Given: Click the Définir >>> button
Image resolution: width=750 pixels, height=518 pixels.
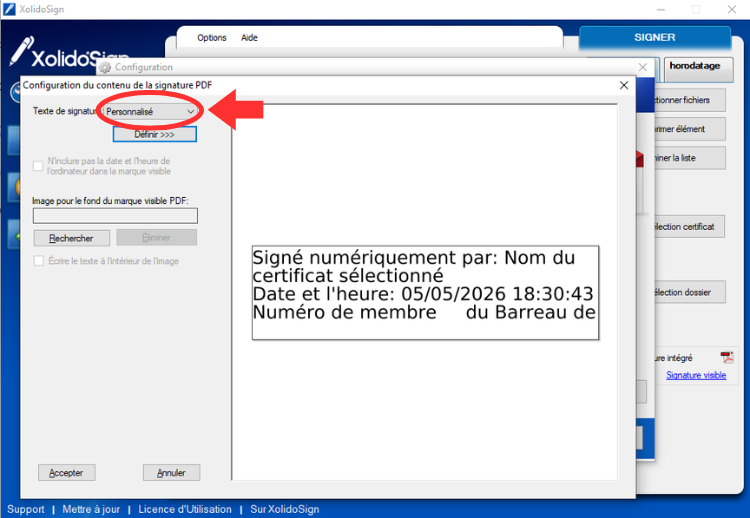Looking at the screenshot, I should [154, 134].
